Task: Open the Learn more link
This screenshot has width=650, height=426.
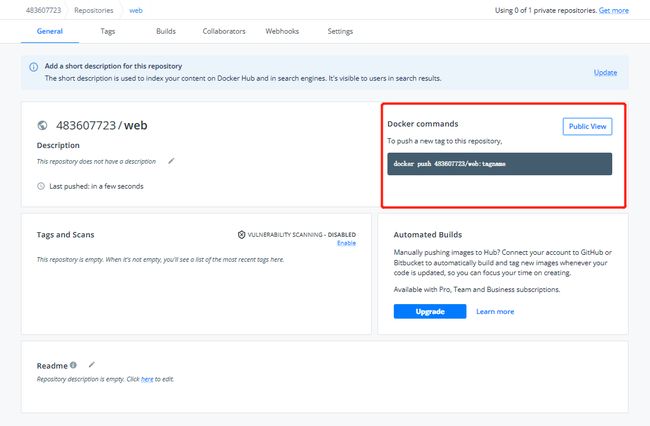Action: [495, 311]
